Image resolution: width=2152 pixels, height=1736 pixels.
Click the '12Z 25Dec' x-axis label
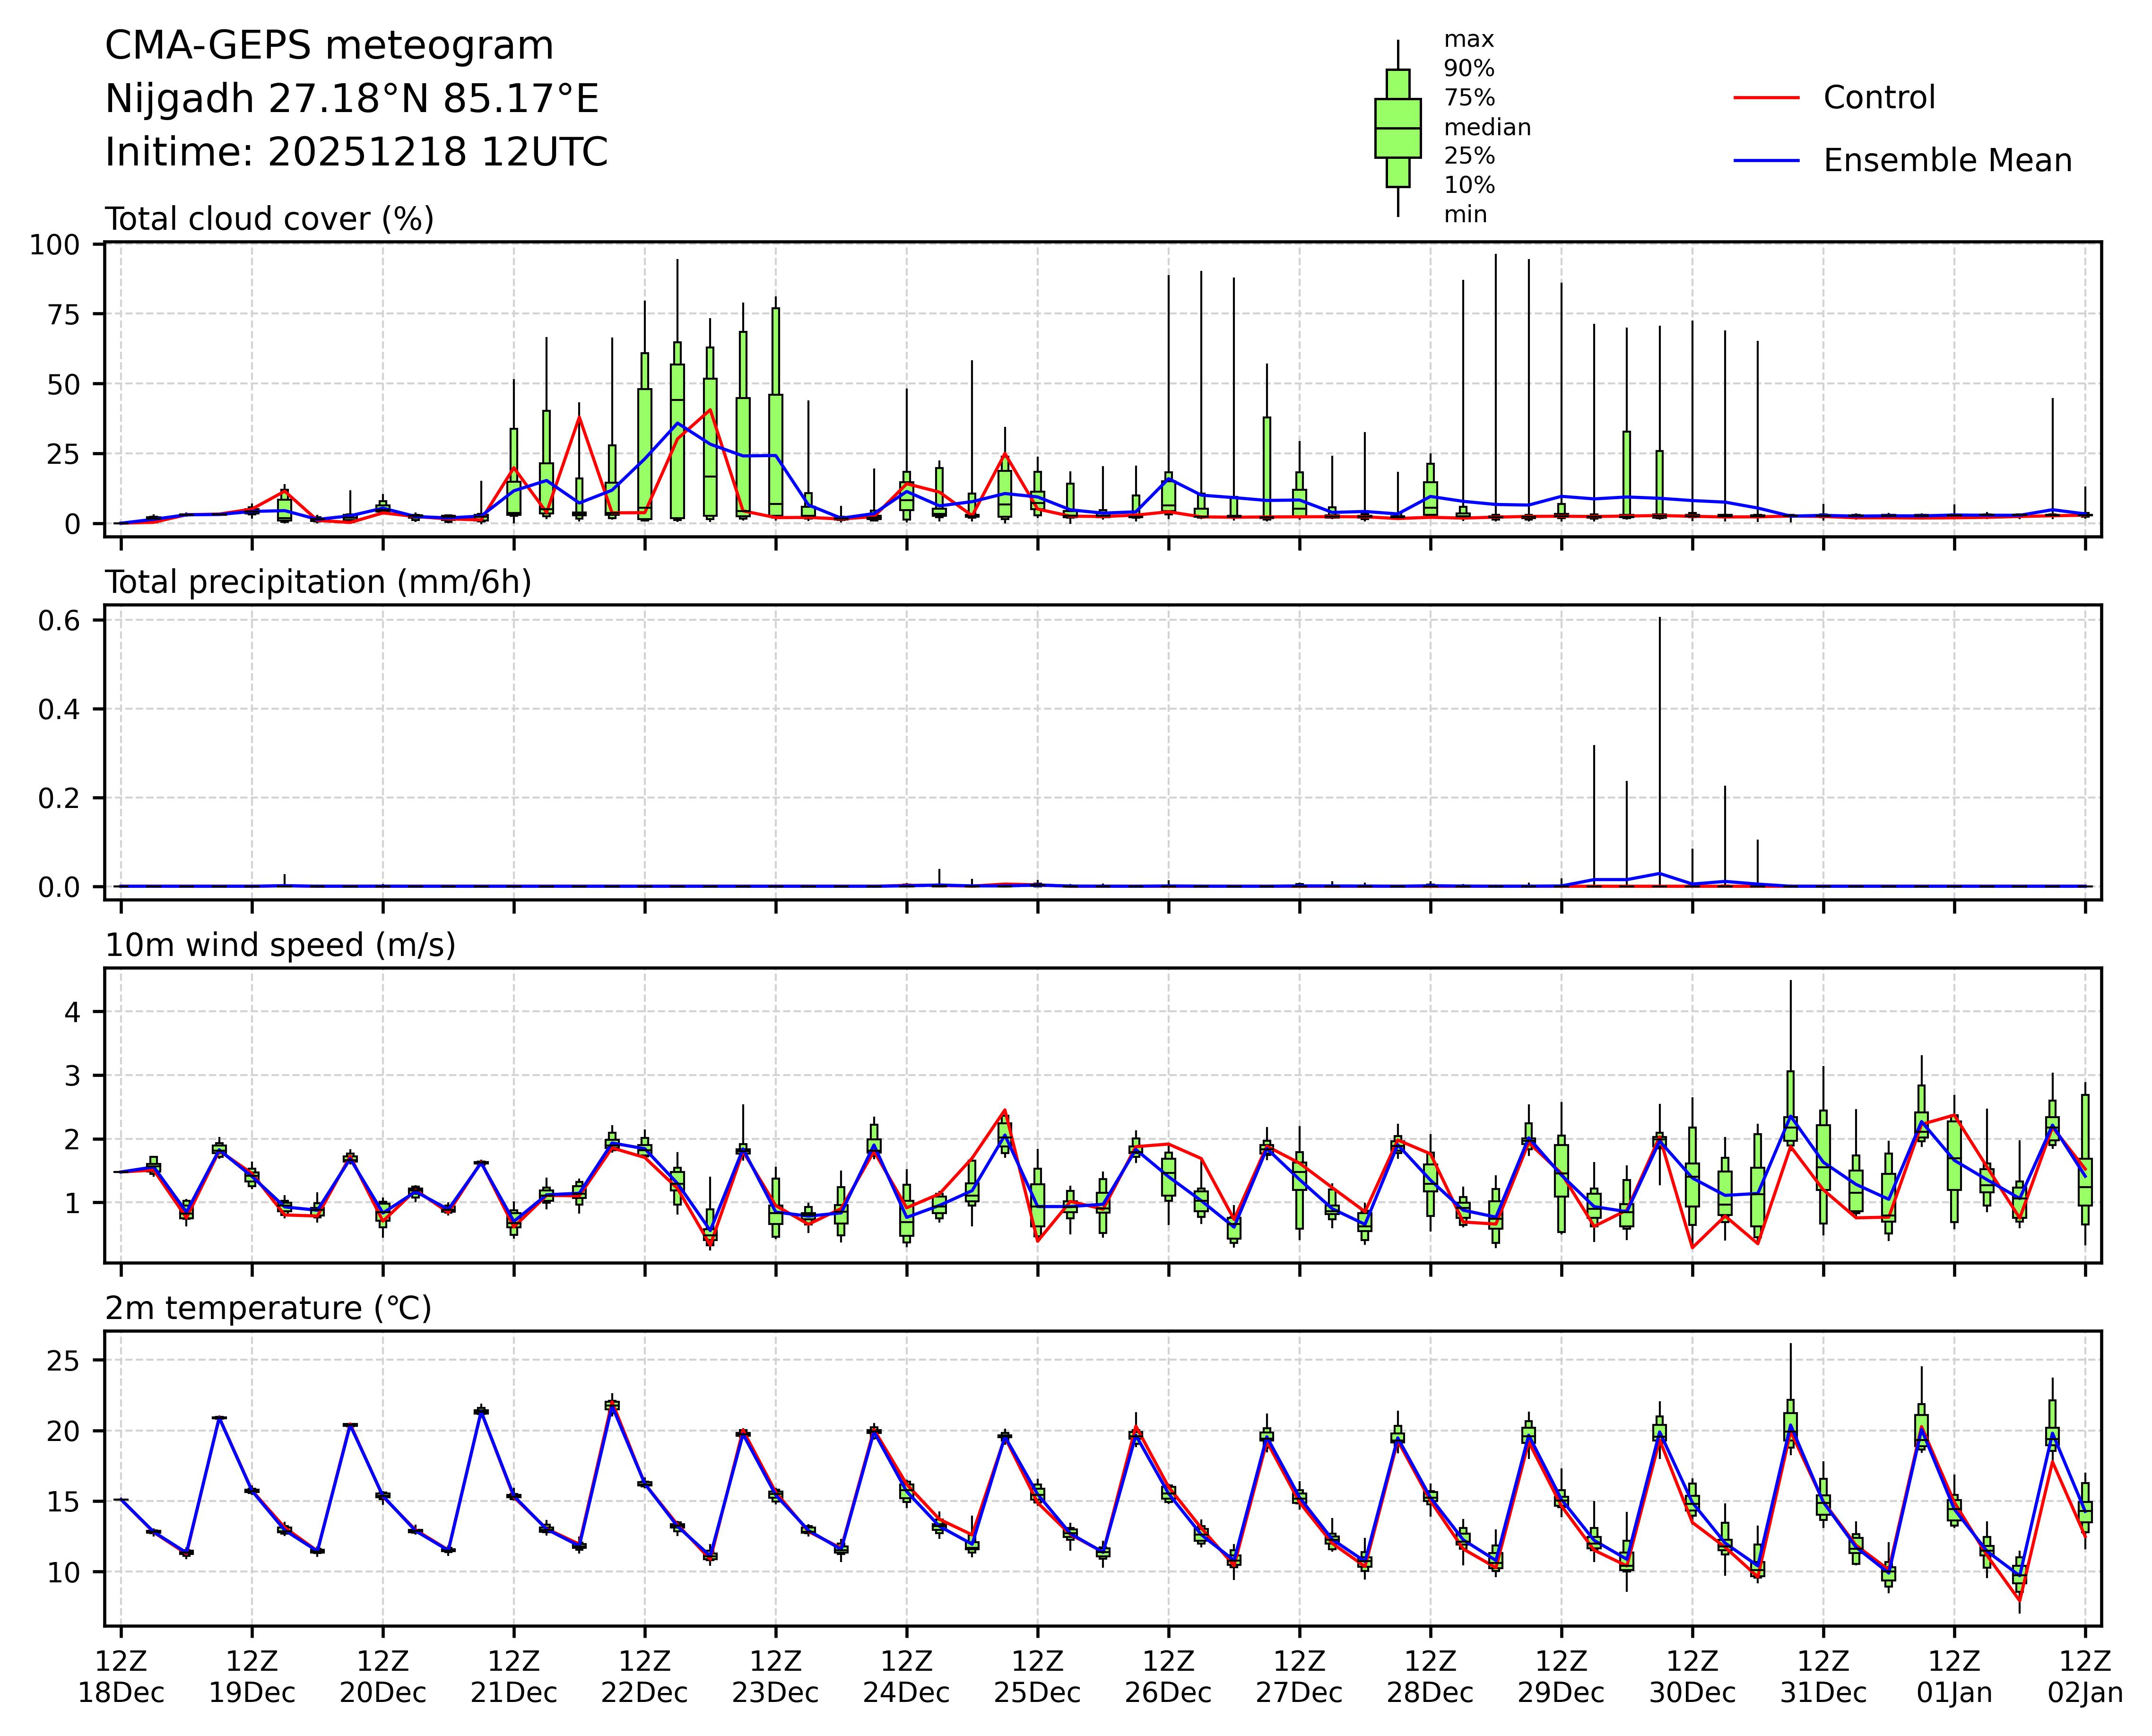(x=1037, y=1677)
